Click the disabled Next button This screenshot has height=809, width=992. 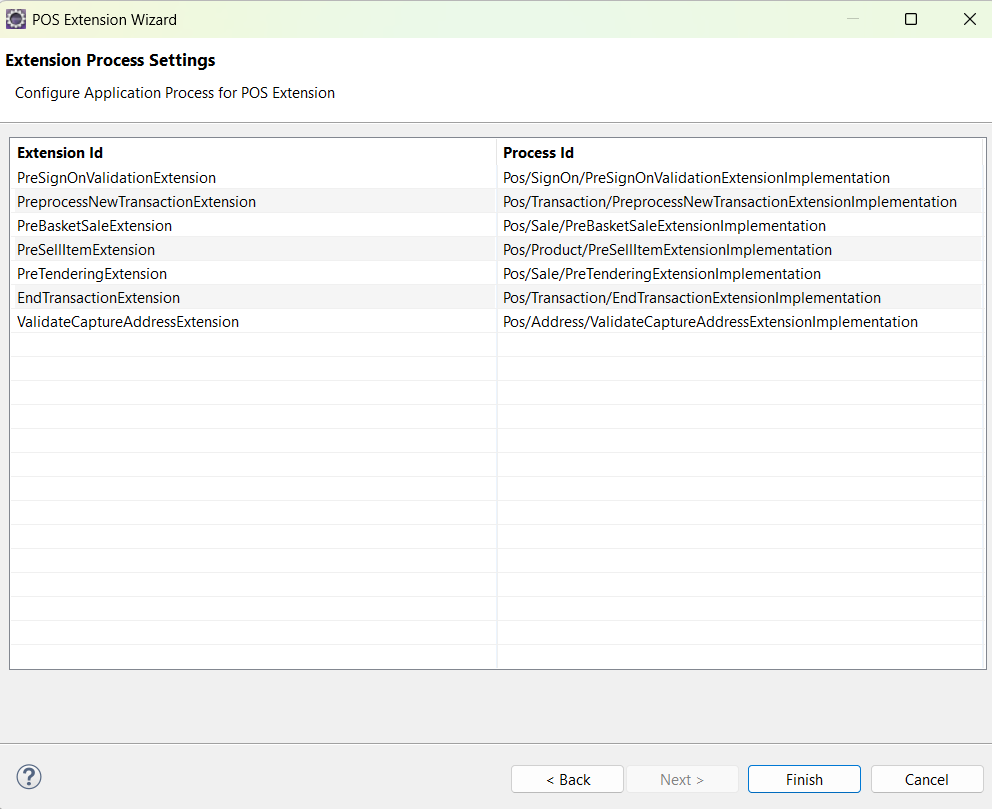(682, 779)
